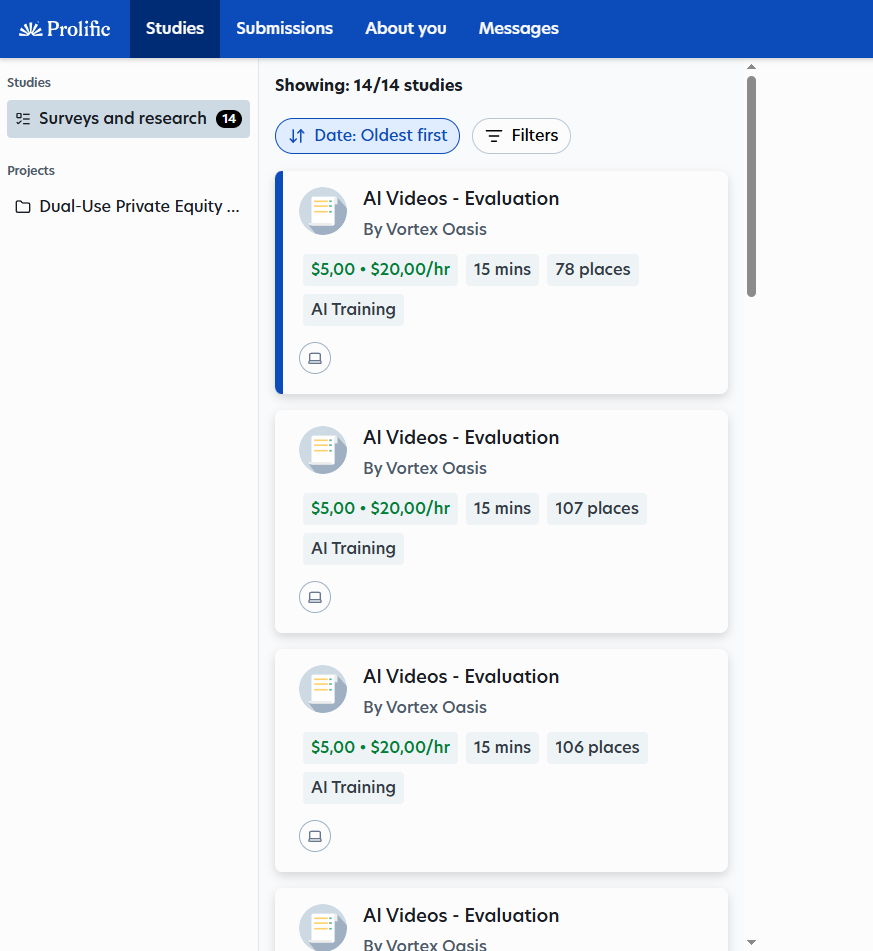Click laptop device icon on 106 places card
The image size is (873, 951).
[315, 836]
